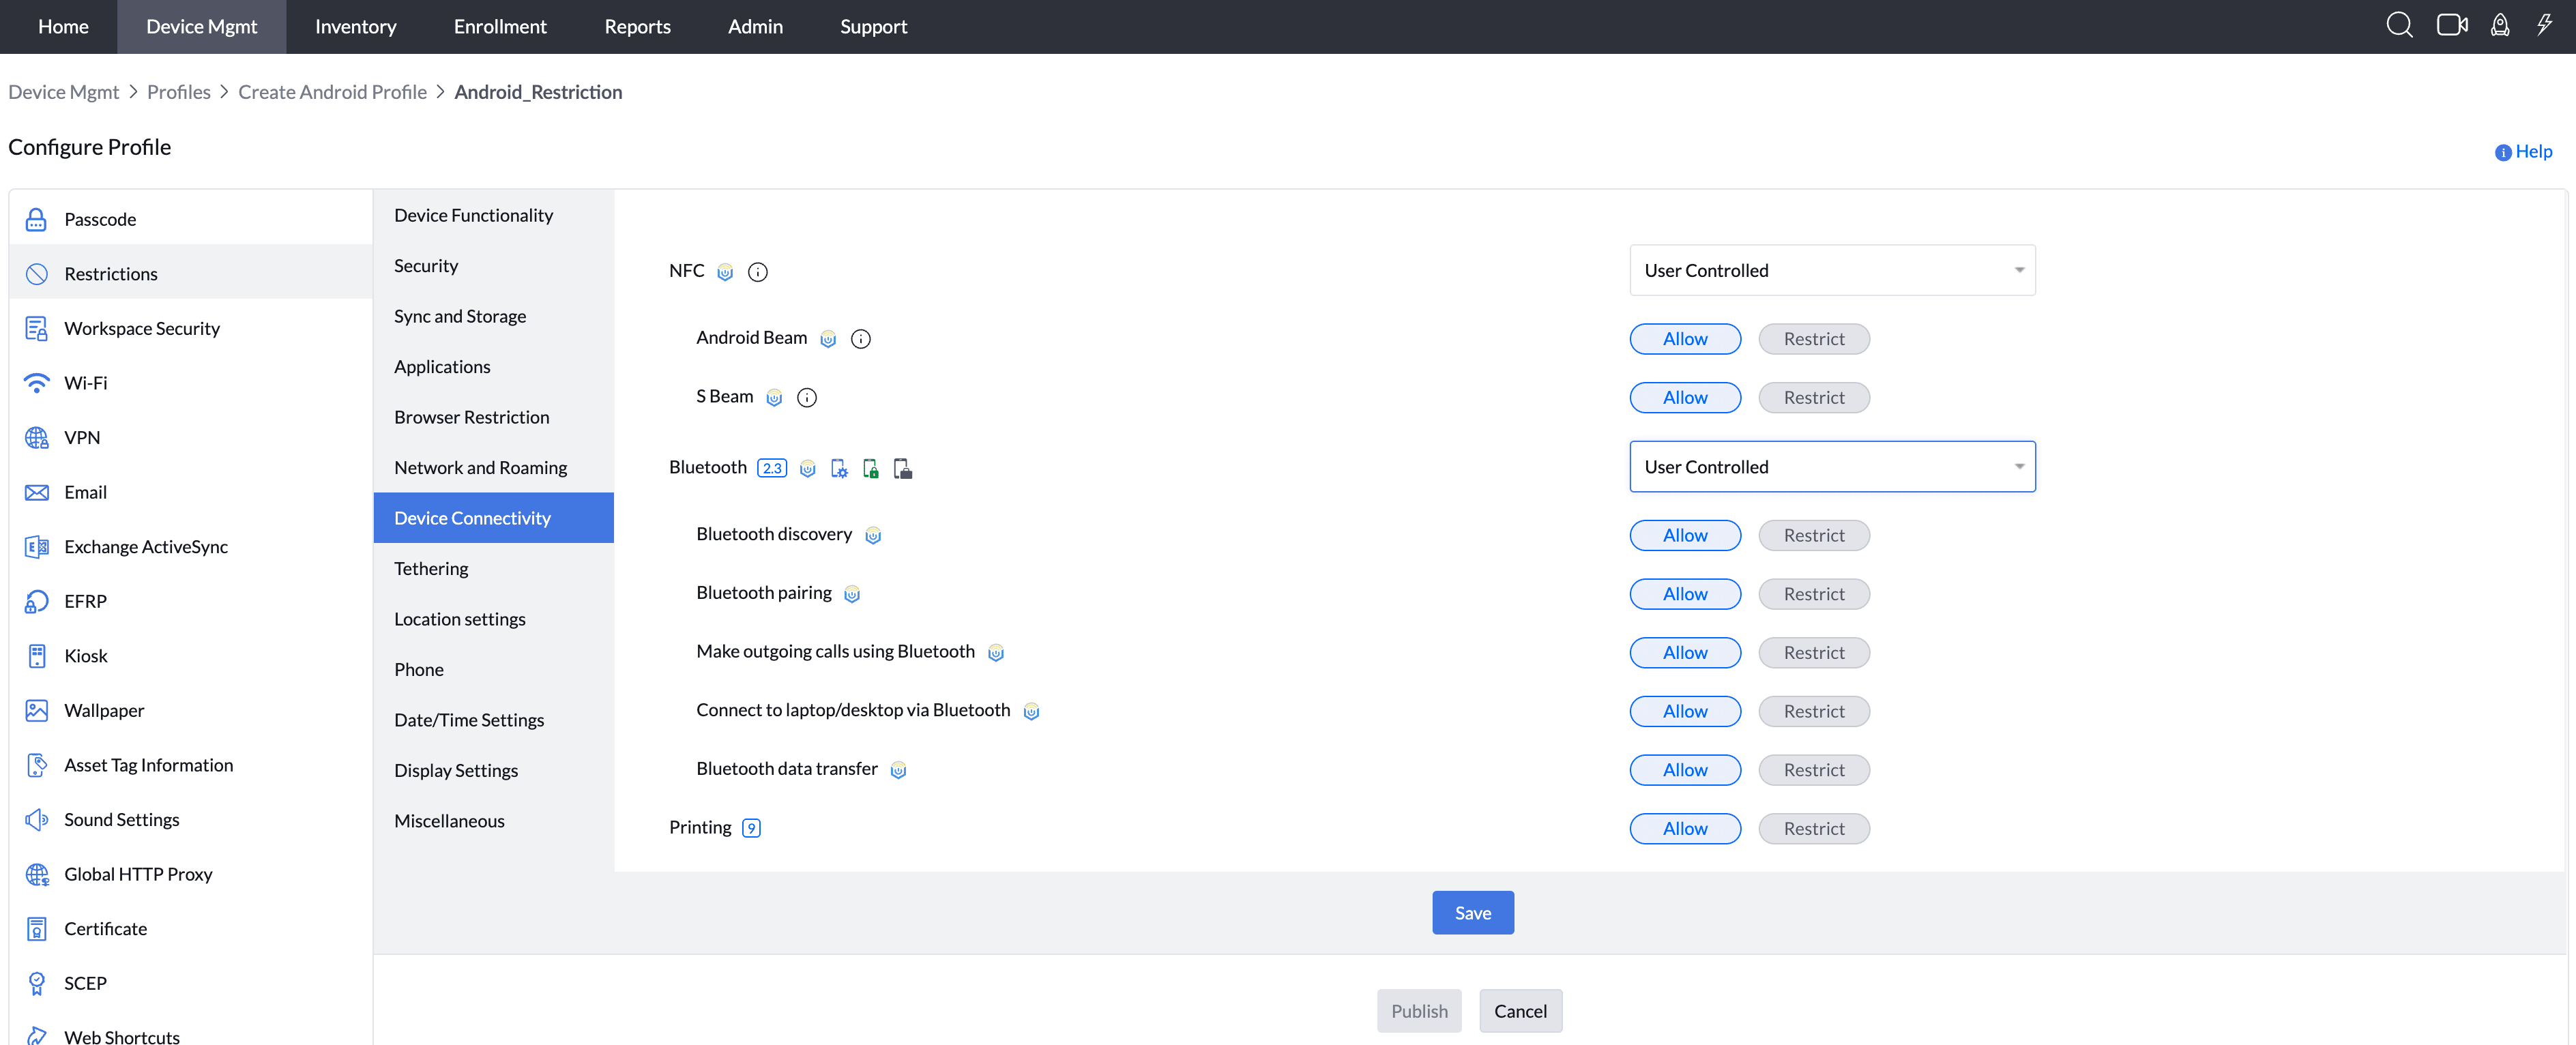Click the info icon next to NFC

(757, 272)
